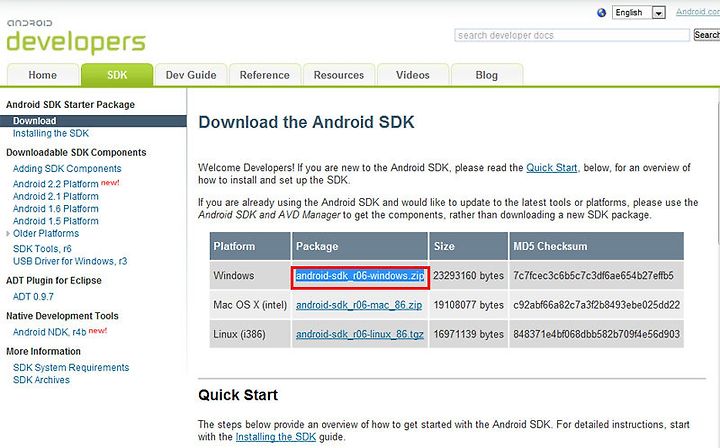Click the Linux checksum 848371e4bf068dbb582b709f4e56d903

click(x=596, y=335)
